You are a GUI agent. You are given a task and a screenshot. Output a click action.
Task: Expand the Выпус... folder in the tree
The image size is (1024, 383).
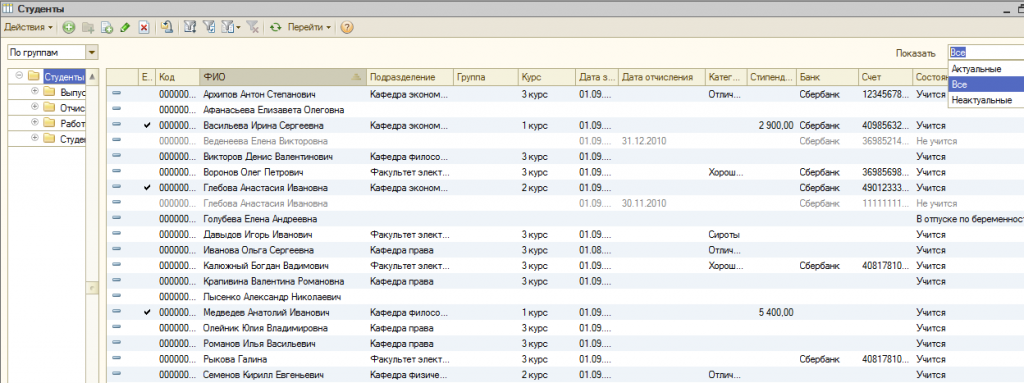35,91
